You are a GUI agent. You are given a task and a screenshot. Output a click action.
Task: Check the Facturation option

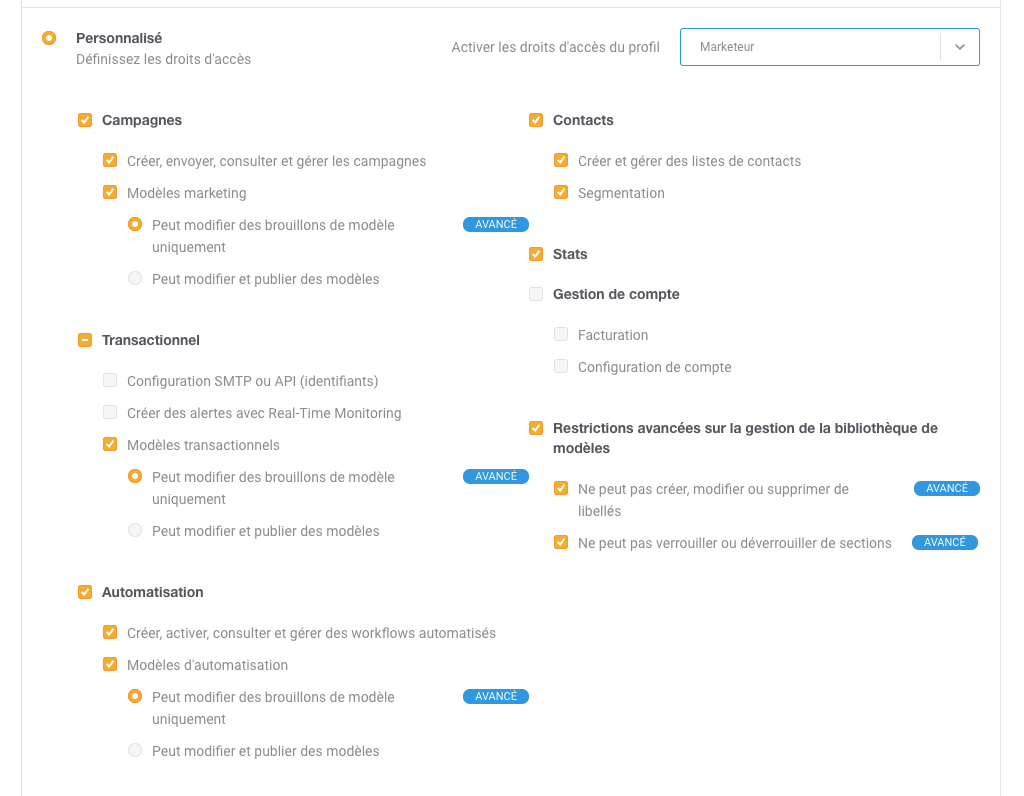(x=560, y=334)
